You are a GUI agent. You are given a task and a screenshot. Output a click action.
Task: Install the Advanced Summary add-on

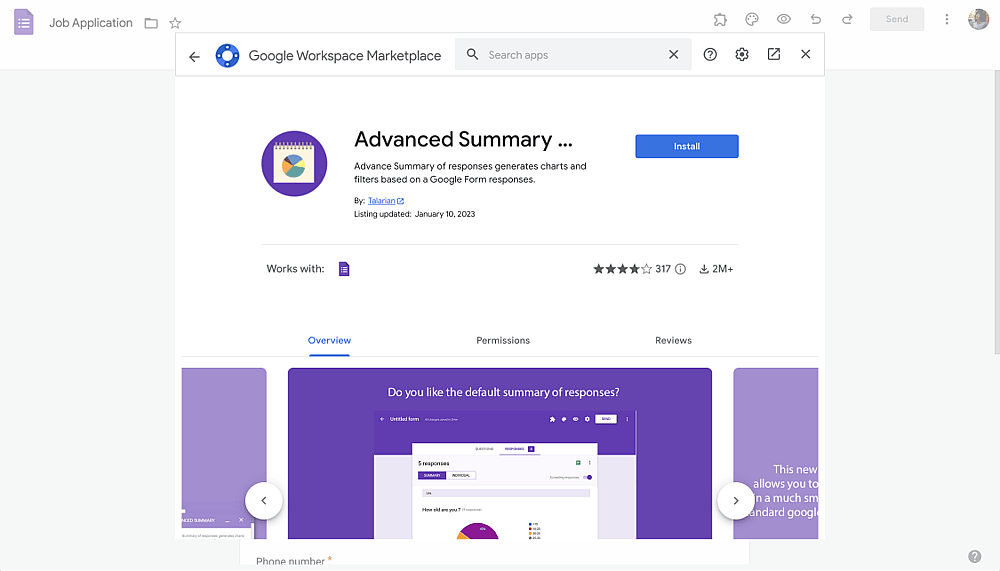pyautogui.click(x=687, y=146)
